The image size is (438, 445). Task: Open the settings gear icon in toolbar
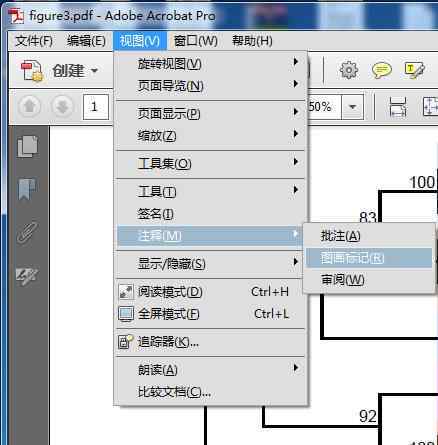(x=349, y=70)
